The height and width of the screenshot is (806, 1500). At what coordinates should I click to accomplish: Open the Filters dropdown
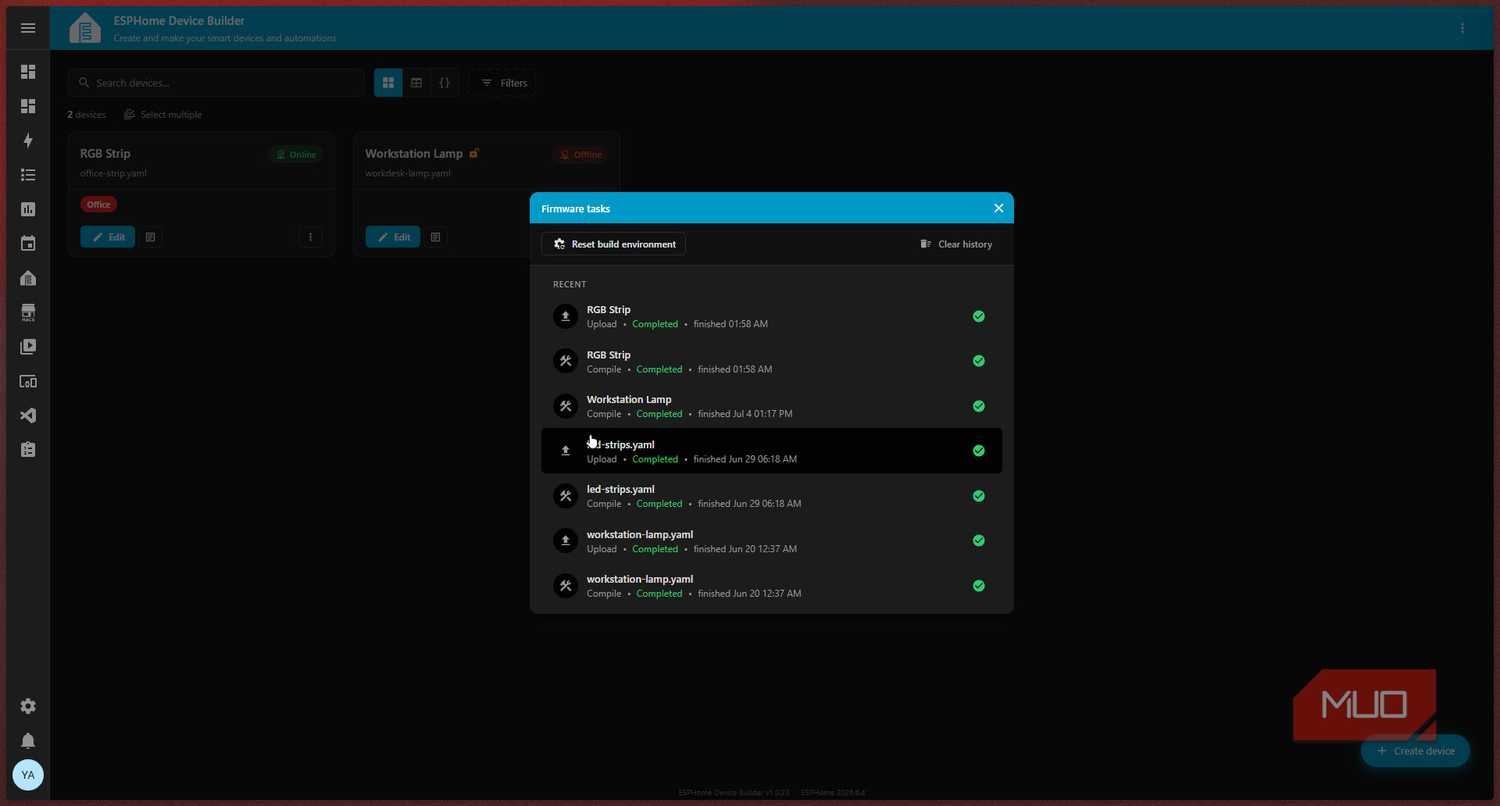pyautogui.click(x=504, y=83)
